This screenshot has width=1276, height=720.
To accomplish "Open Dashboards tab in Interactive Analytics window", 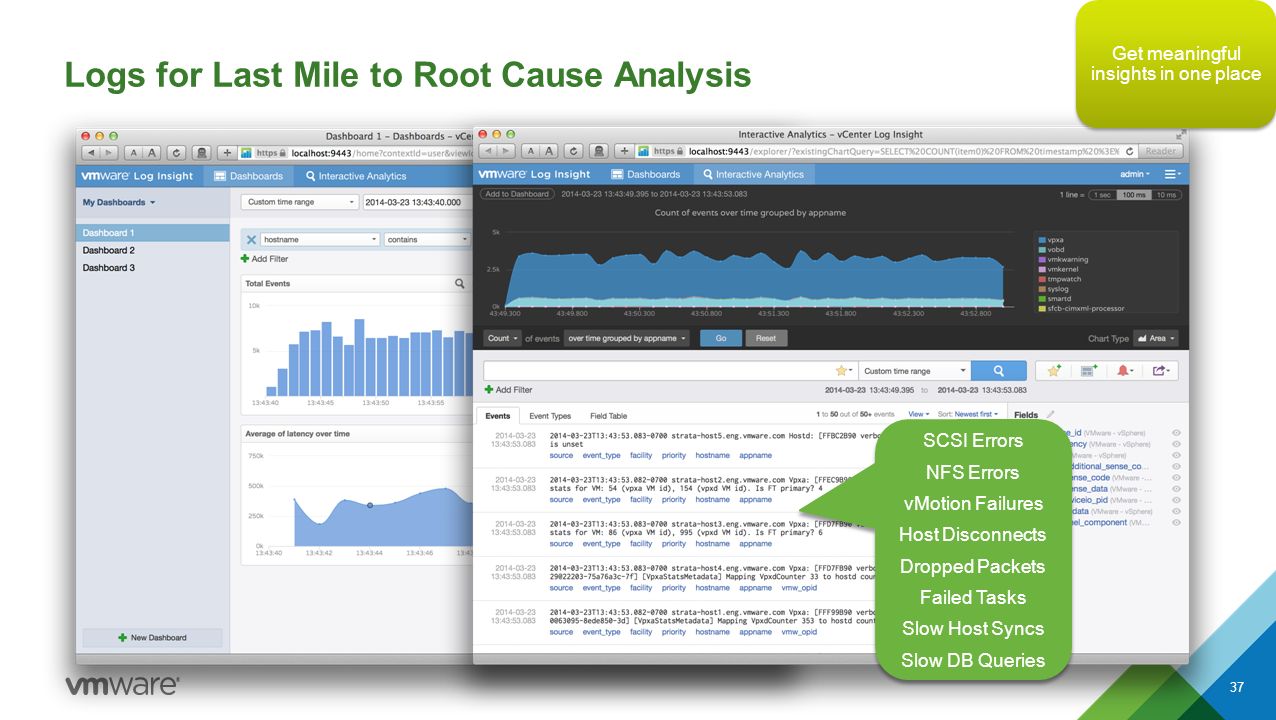I will click(x=645, y=174).
